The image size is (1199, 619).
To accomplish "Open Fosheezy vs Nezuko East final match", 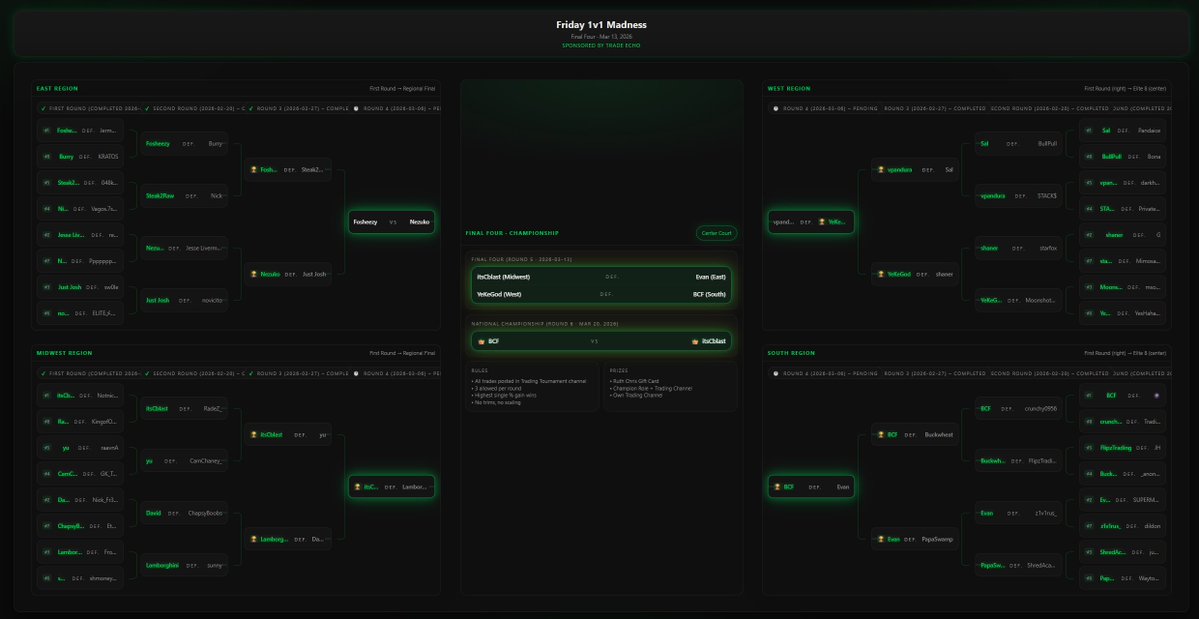I will pos(392,222).
